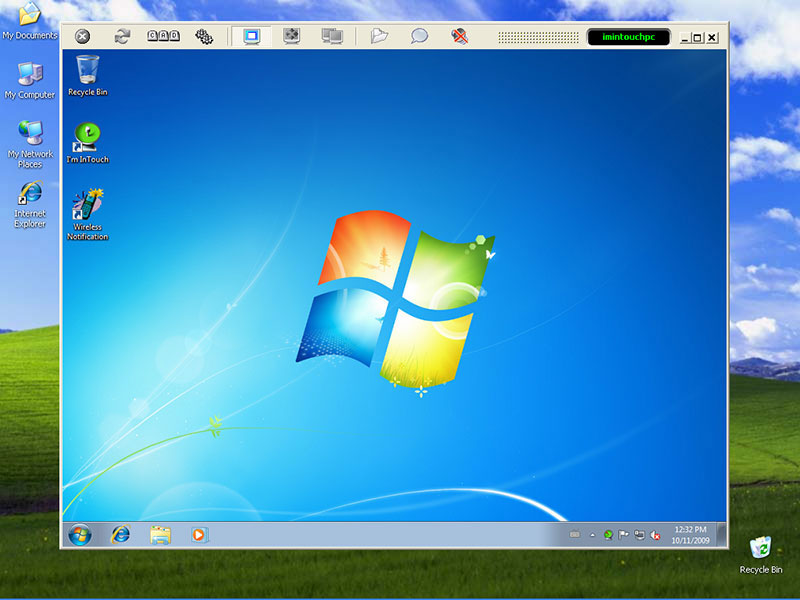This screenshot has width=800, height=600.
Task: Select Recycle Bin on the remote Windows 7 desktop
Action: coord(88,76)
